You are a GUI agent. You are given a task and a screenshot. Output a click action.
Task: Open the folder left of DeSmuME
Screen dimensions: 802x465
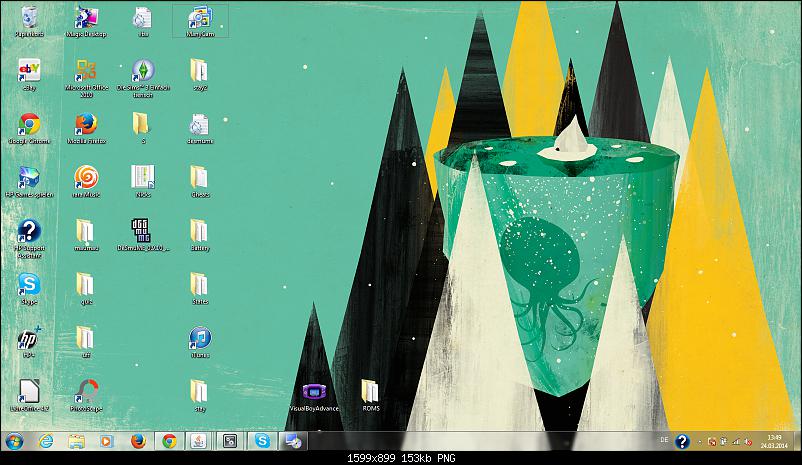86,235
